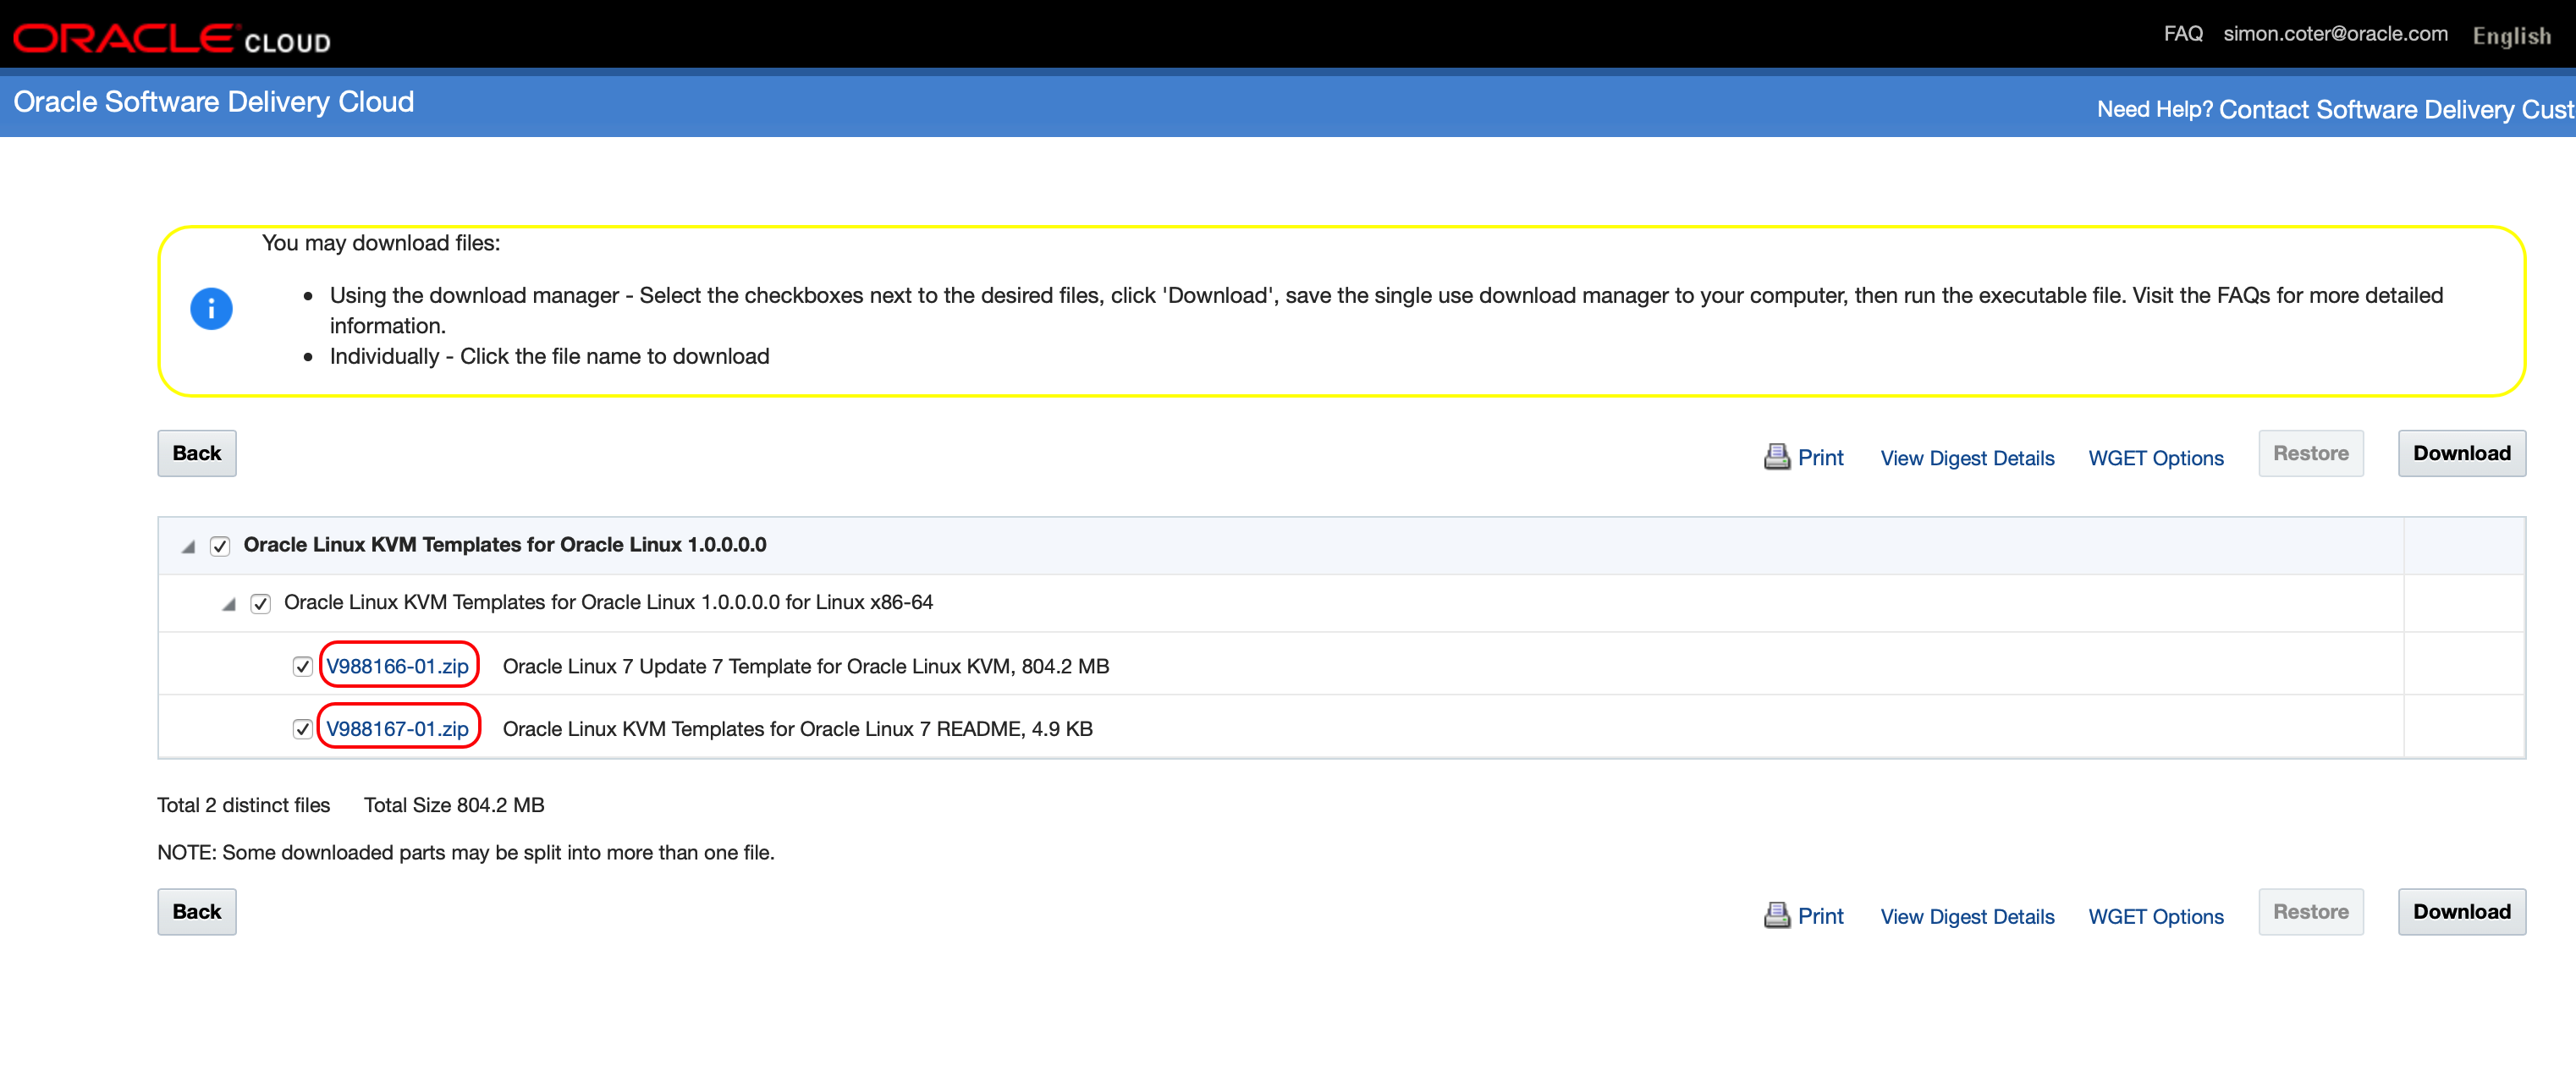Click the blue information icon
This screenshot has height=1071, width=2576.
[211, 308]
